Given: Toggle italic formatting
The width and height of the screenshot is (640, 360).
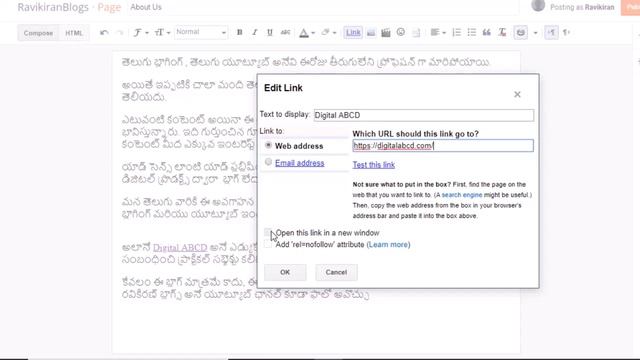Looking at the screenshot, I should [254, 33].
